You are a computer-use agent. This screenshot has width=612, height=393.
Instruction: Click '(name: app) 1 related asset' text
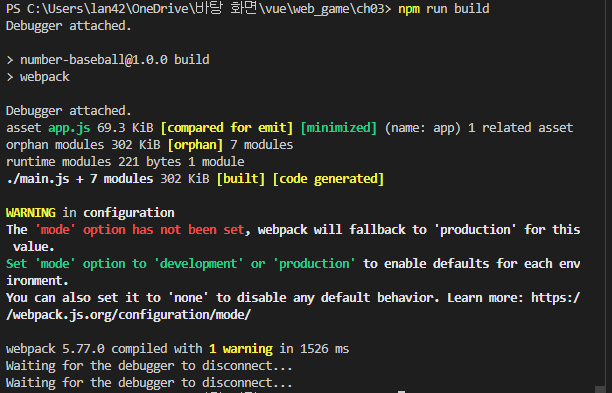pyautogui.click(x=479, y=128)
